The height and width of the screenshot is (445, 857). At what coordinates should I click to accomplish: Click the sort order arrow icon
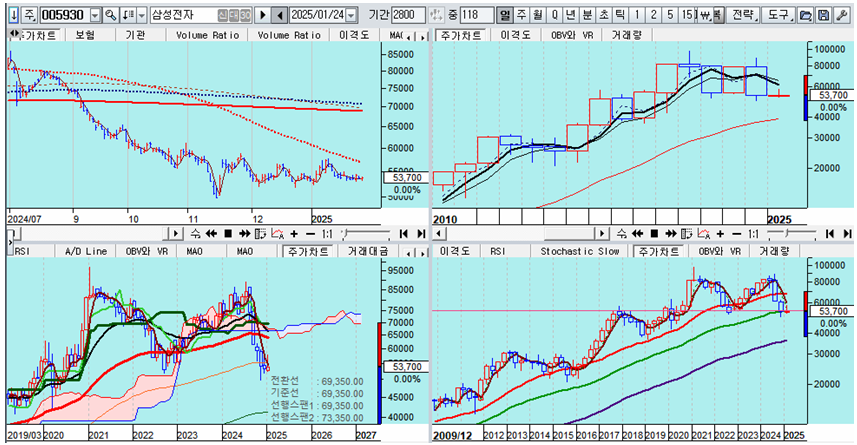click(127, 15)
